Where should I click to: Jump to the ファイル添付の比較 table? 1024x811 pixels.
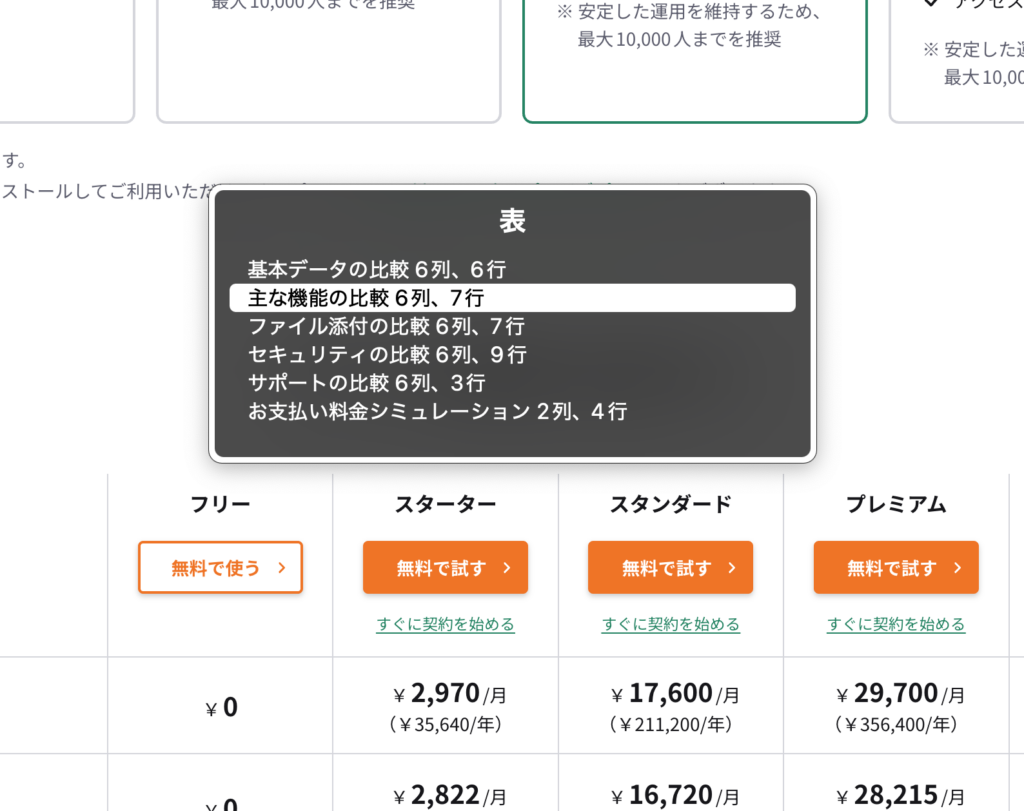coord(386,326)
